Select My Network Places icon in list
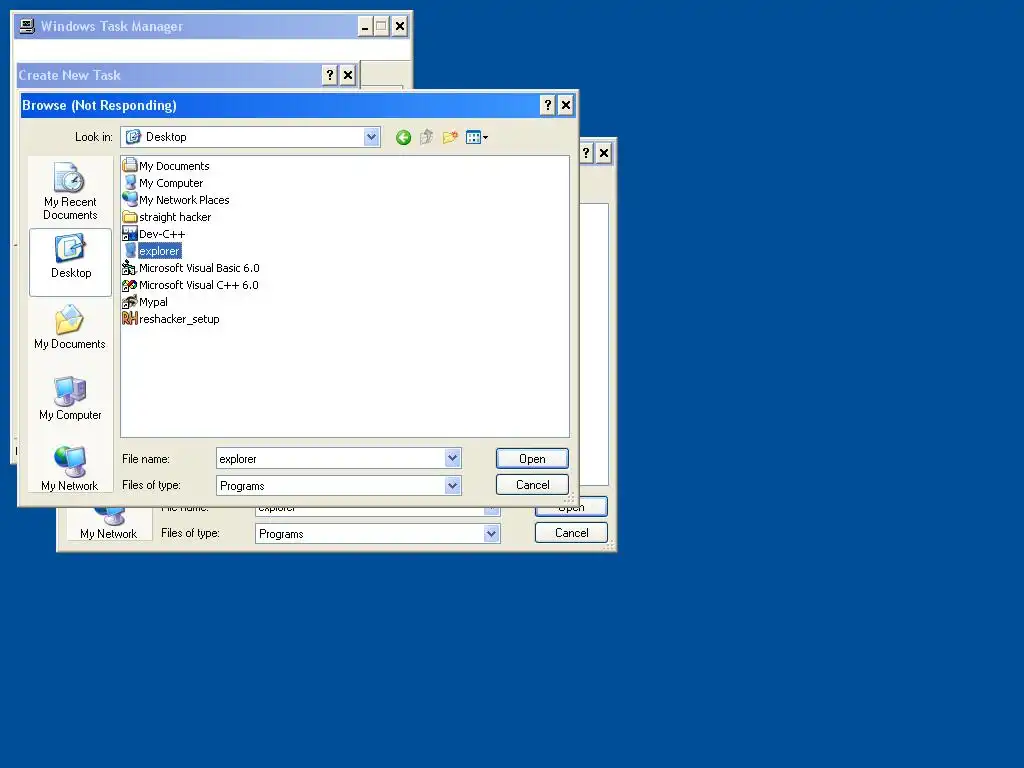 [130, 199]
